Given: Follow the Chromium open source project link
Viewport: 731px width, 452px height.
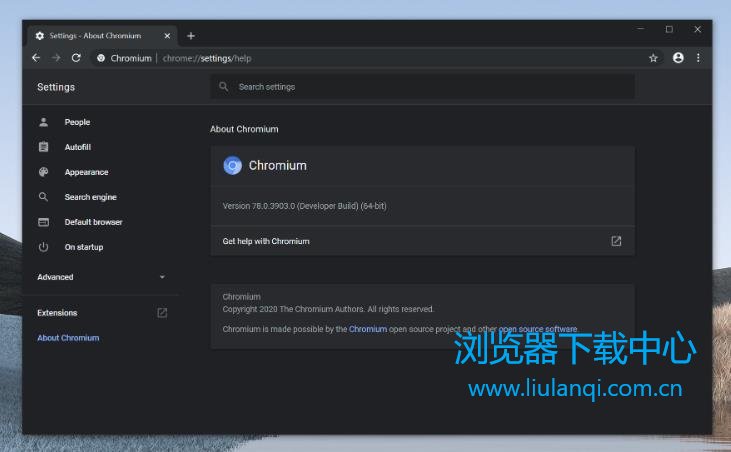Looking at the screenshot, I should point(368,329).
